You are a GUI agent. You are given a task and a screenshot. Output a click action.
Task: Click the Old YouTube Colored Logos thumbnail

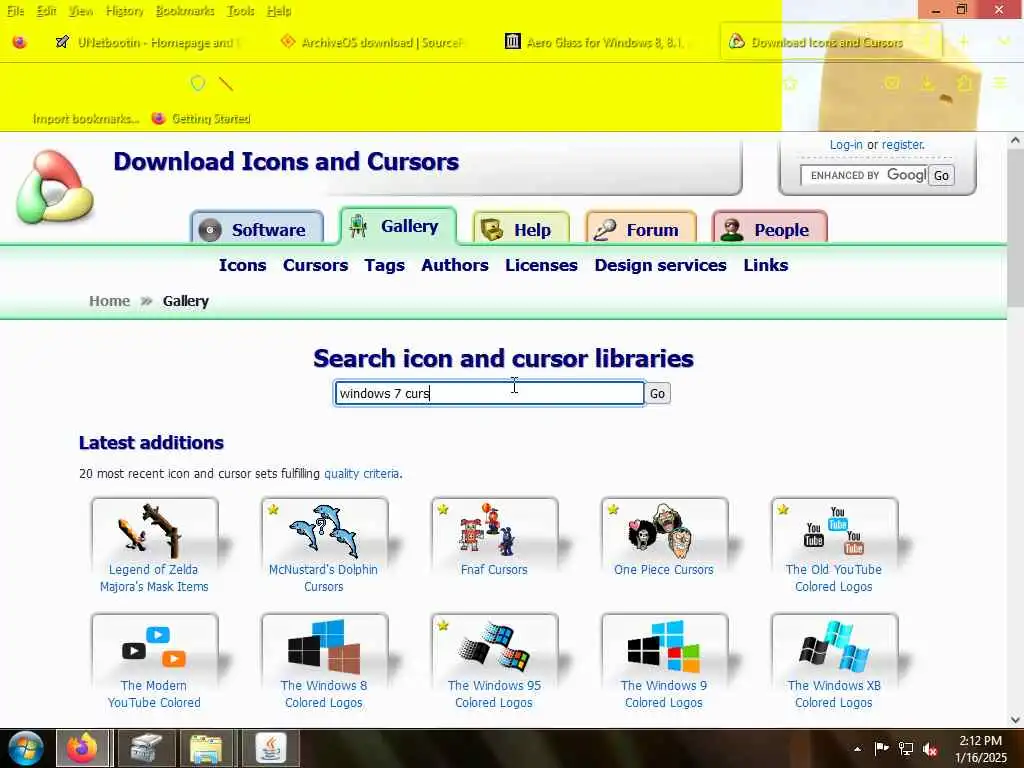(834, 531)
